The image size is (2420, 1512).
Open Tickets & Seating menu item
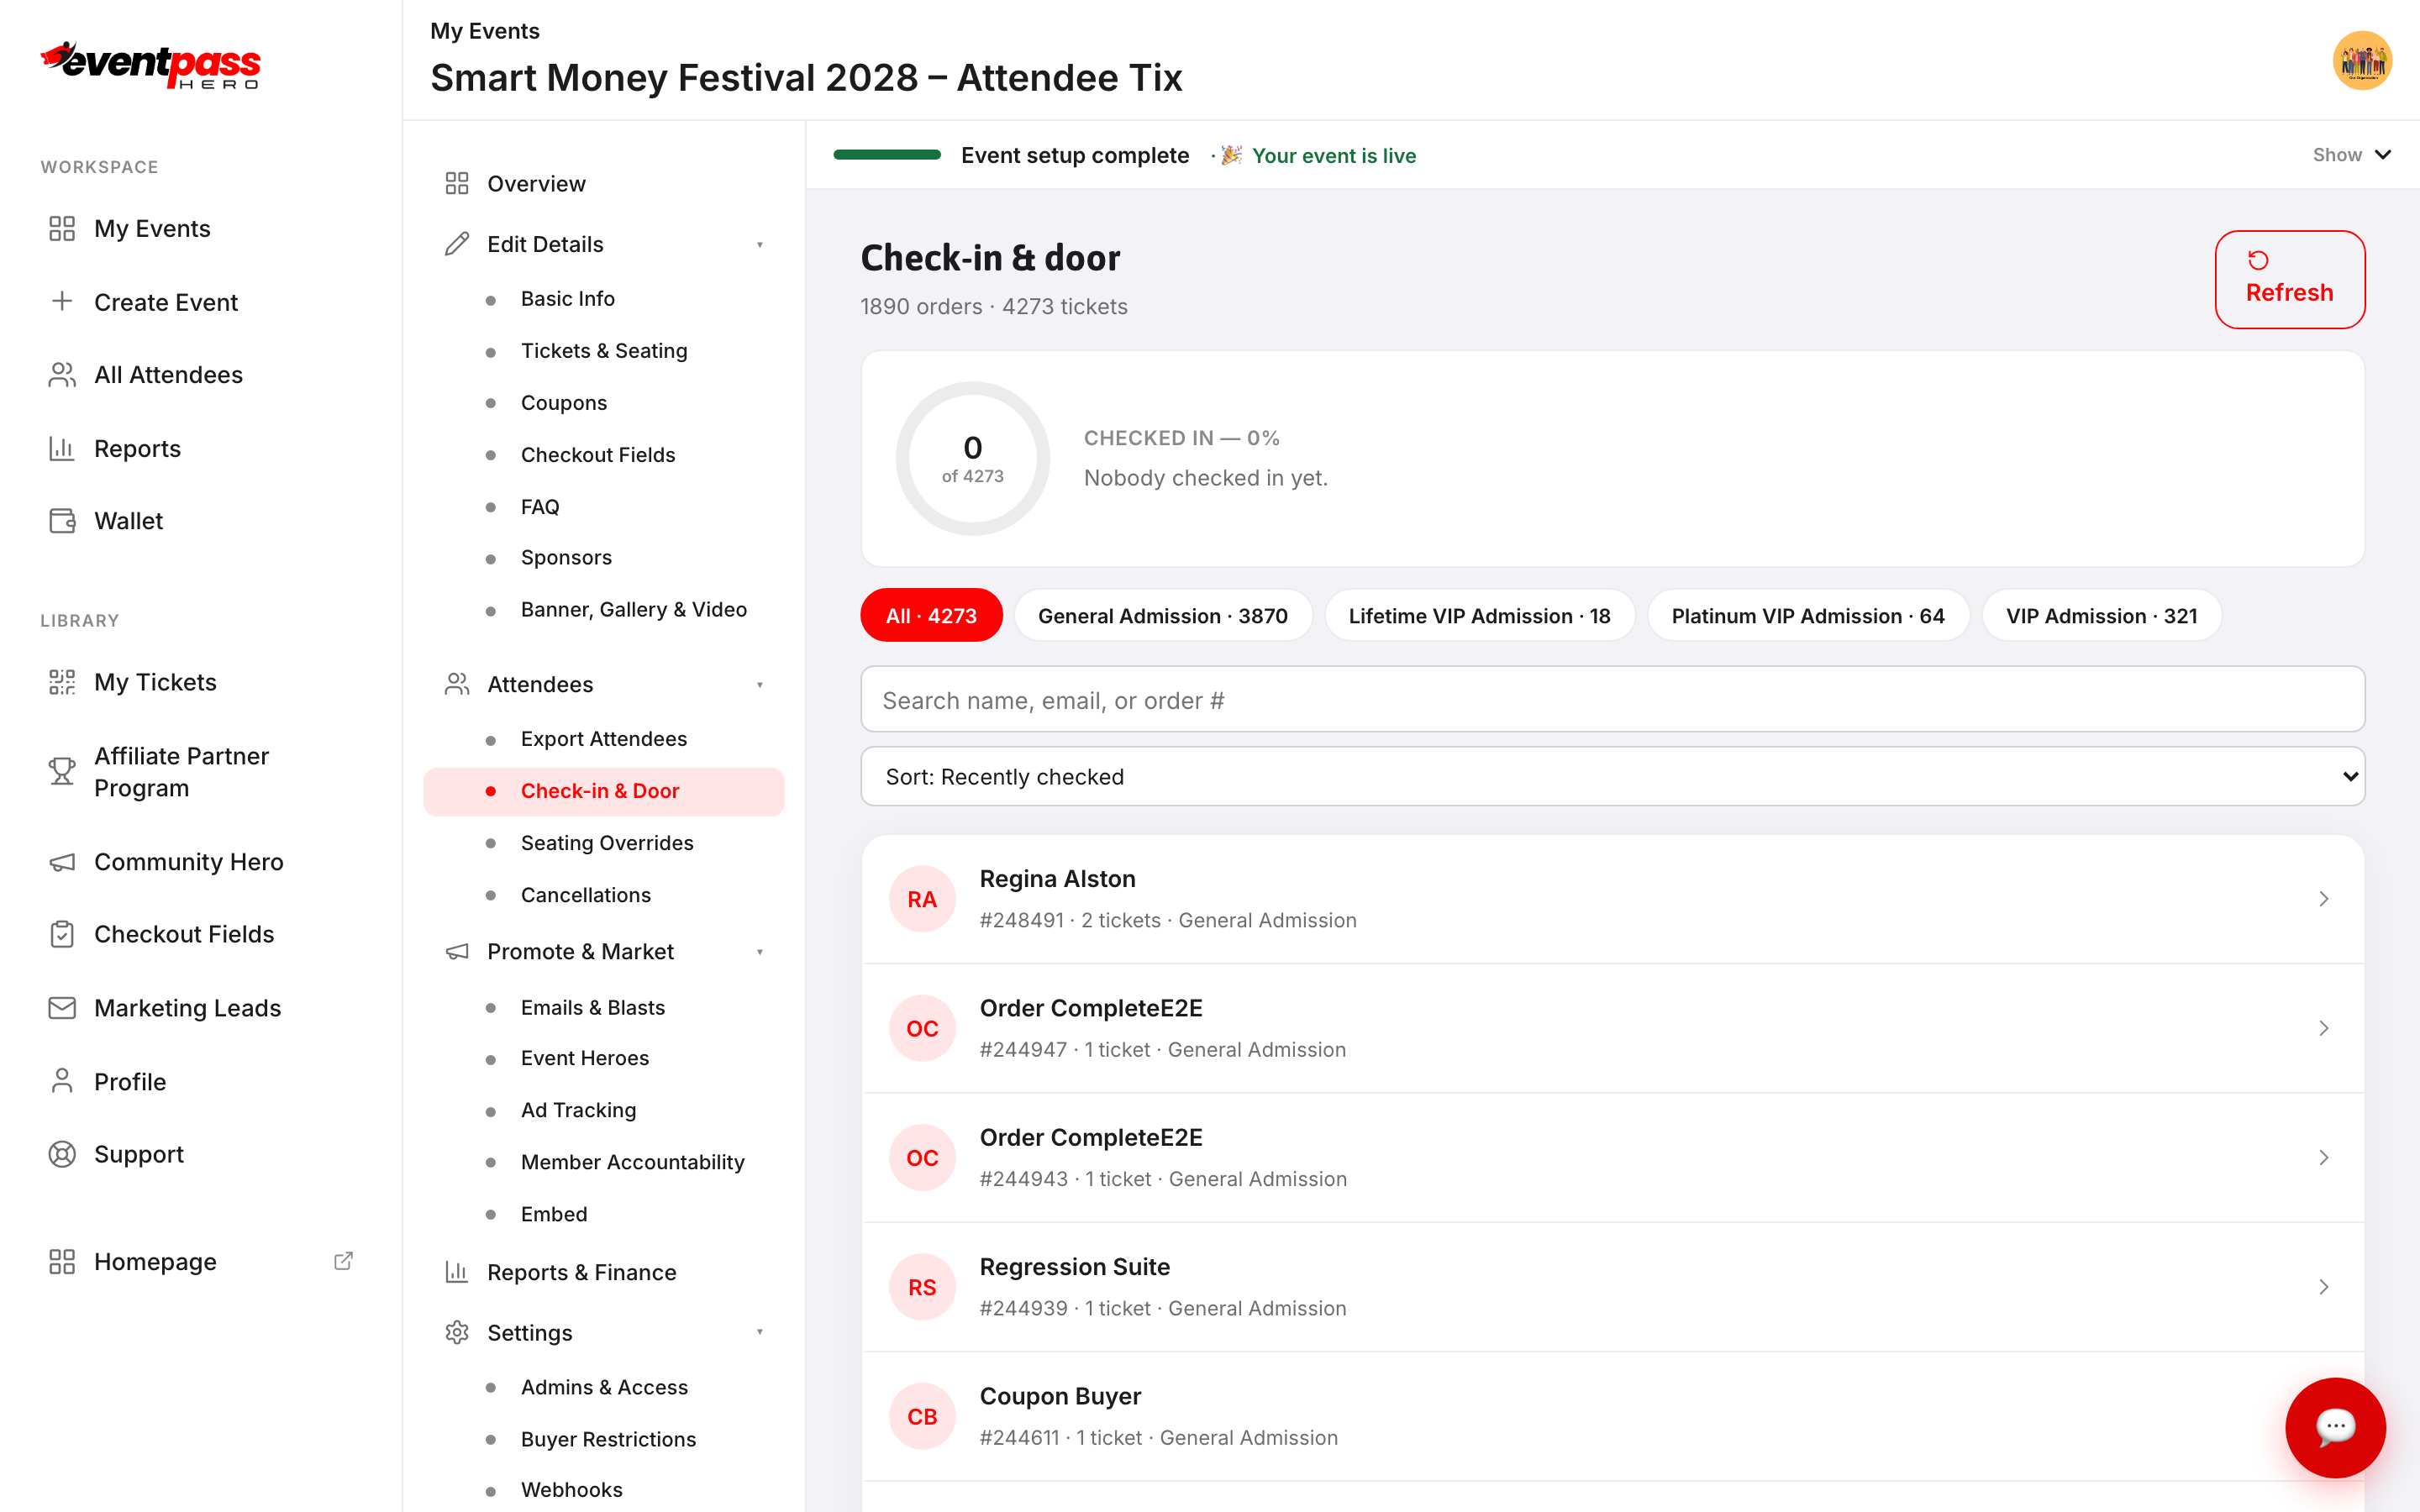(x=604, y=350)
